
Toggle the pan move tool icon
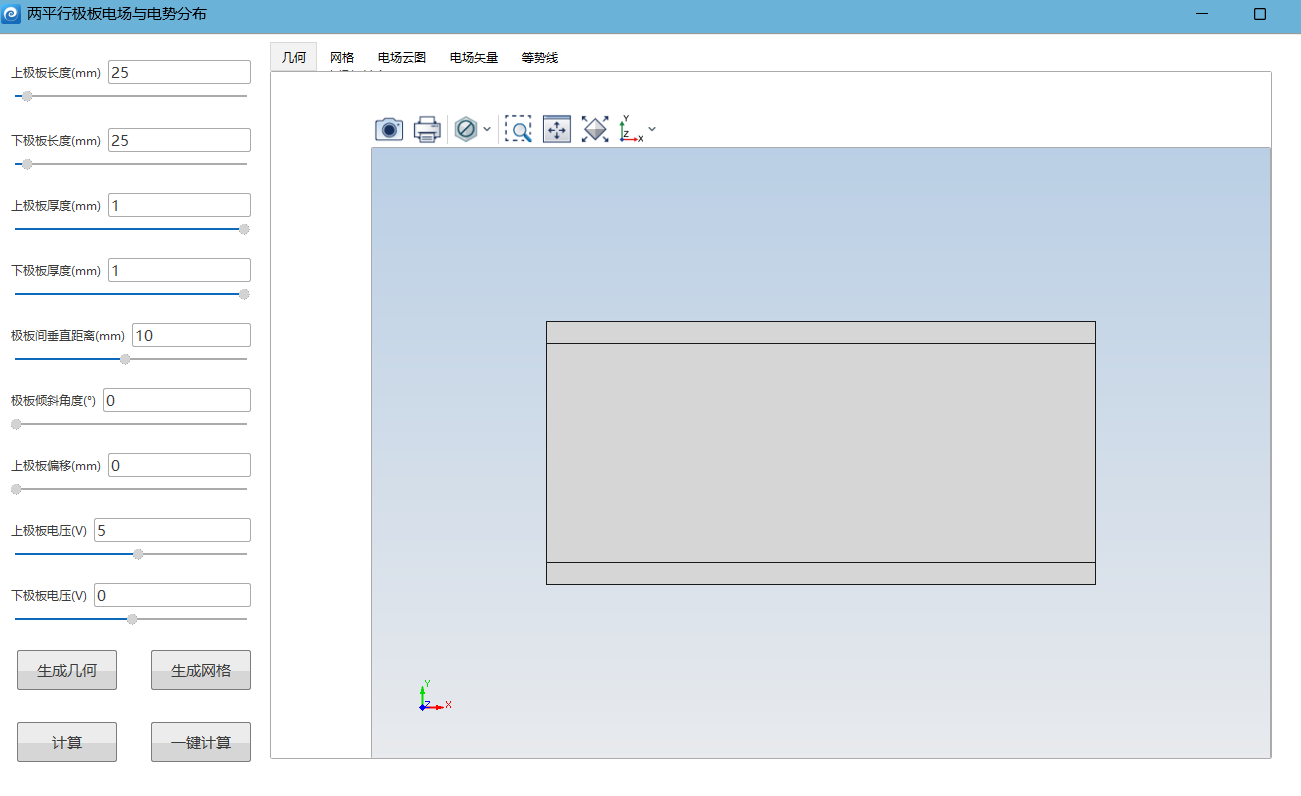pos(557,129)
